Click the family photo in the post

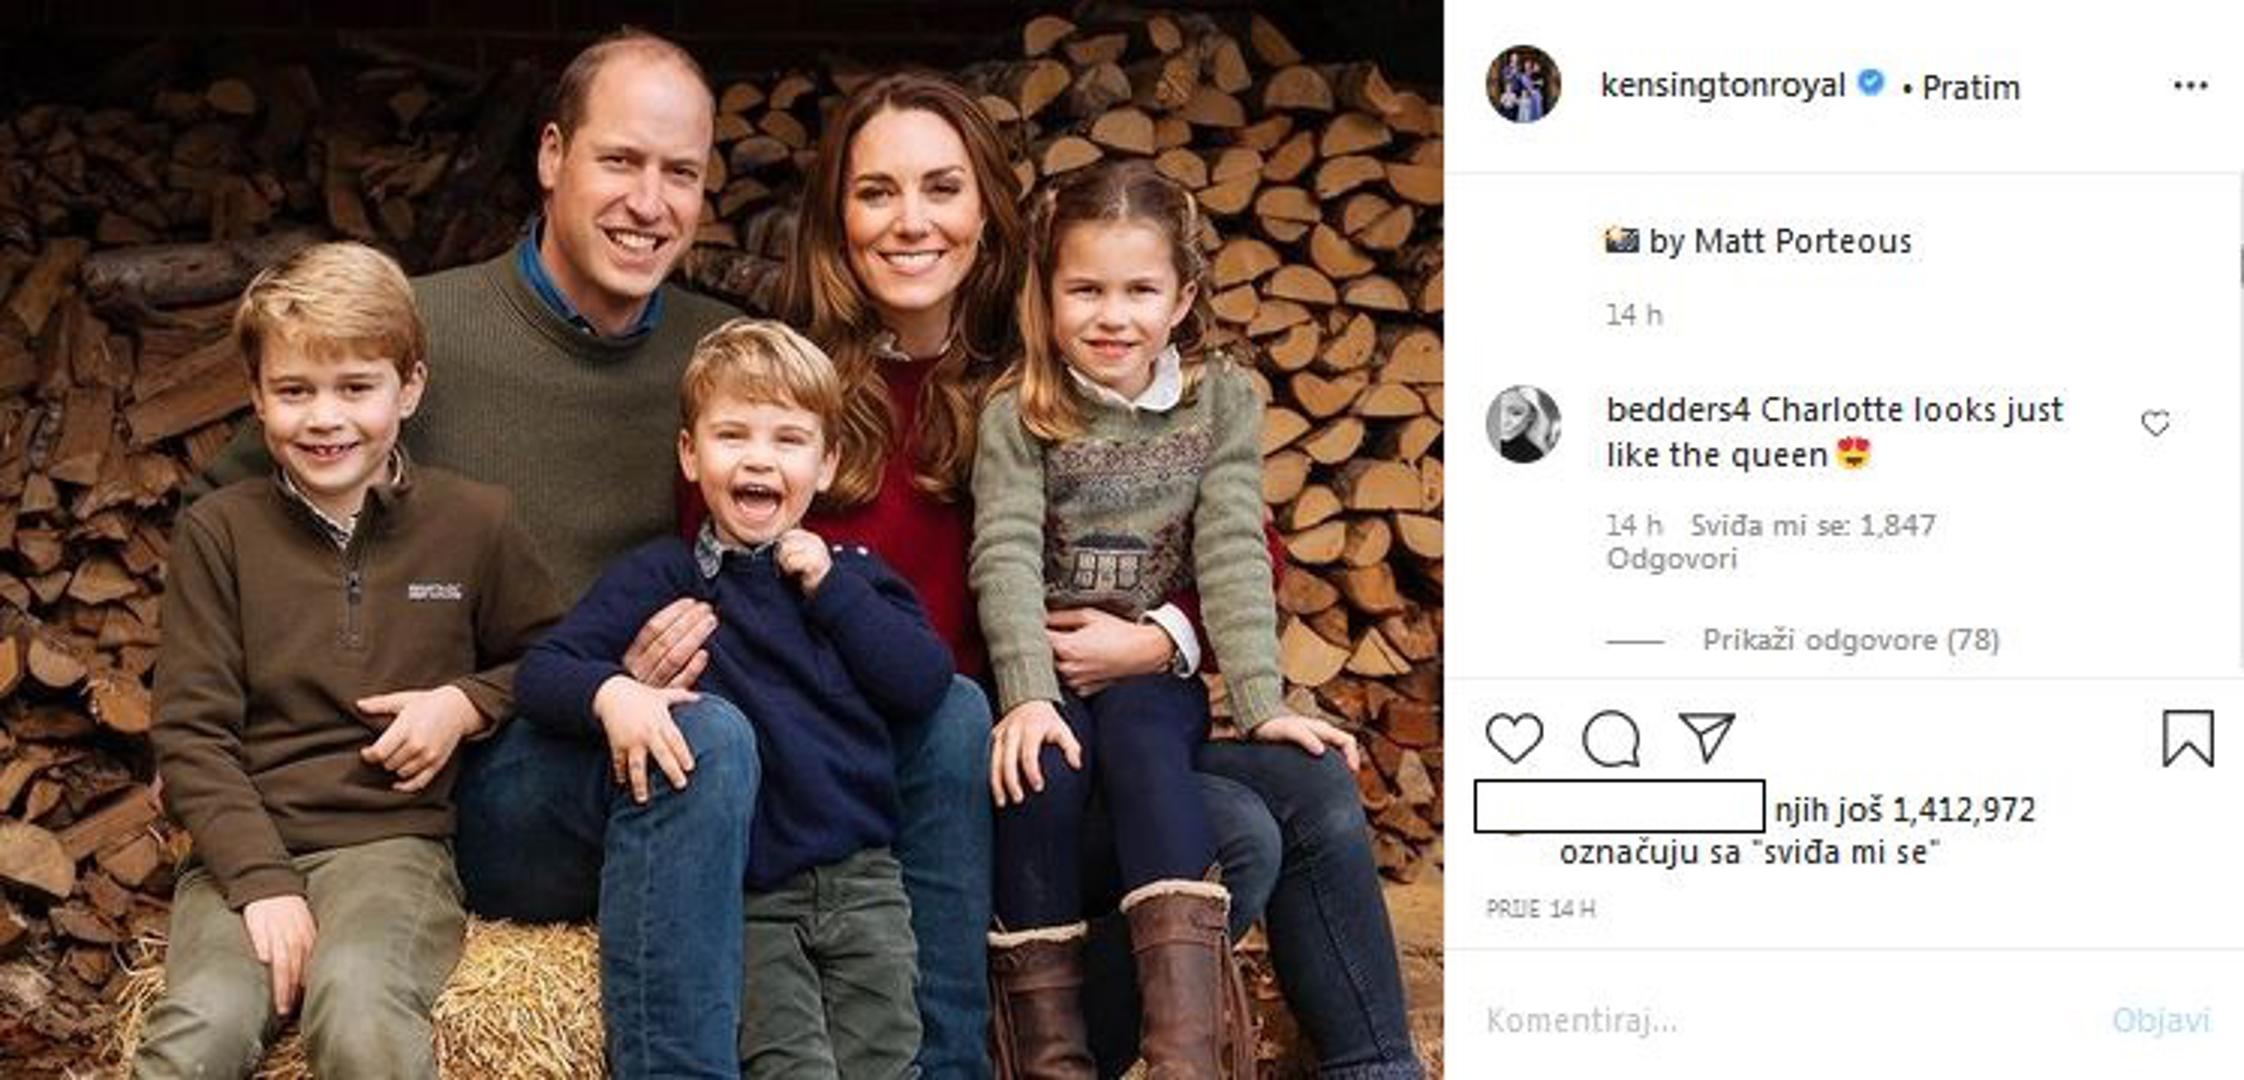(721, 540)
